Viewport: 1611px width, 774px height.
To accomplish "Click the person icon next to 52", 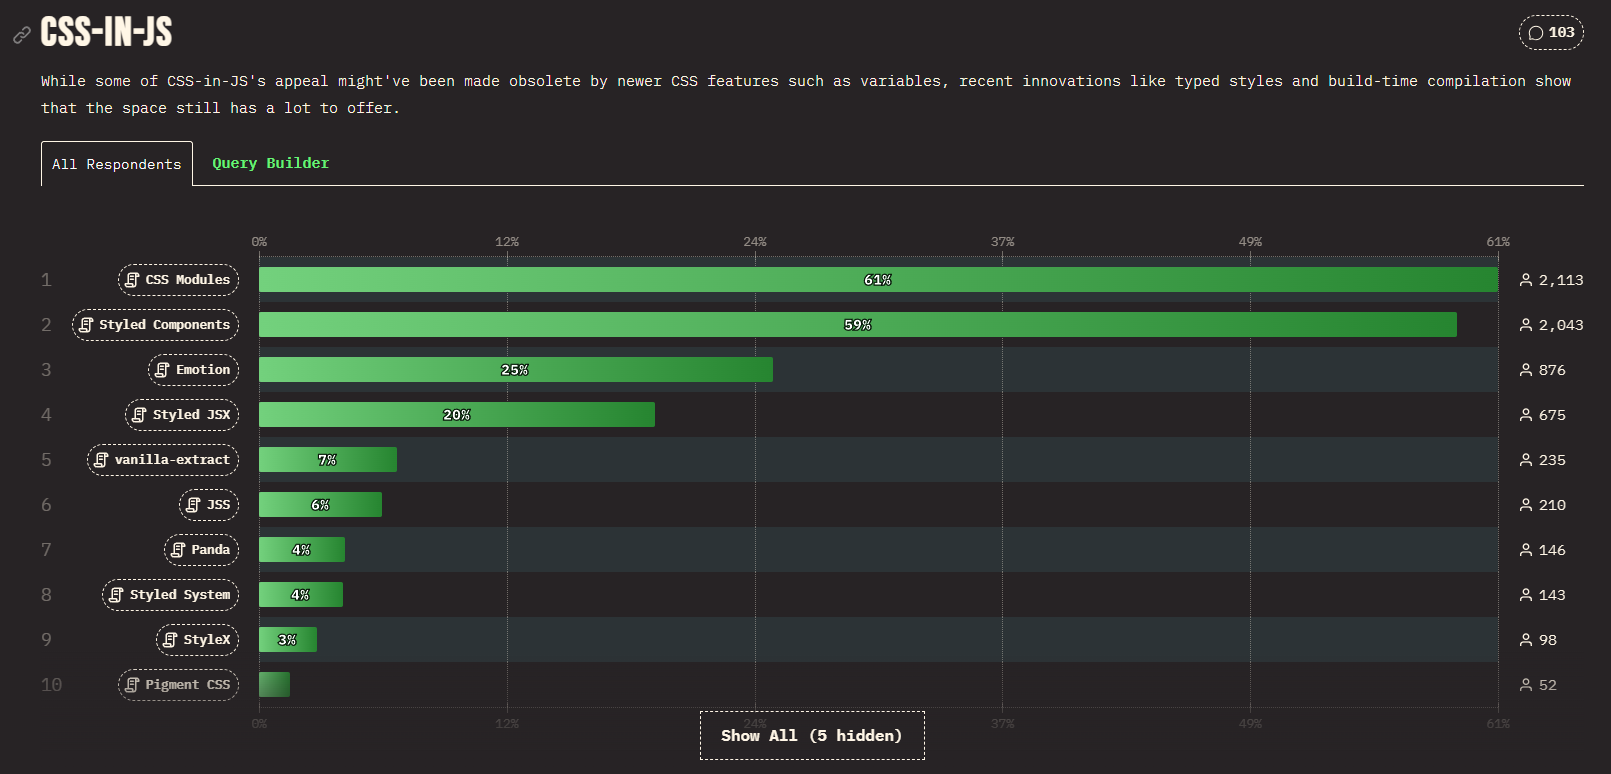I will (1526, 685).
